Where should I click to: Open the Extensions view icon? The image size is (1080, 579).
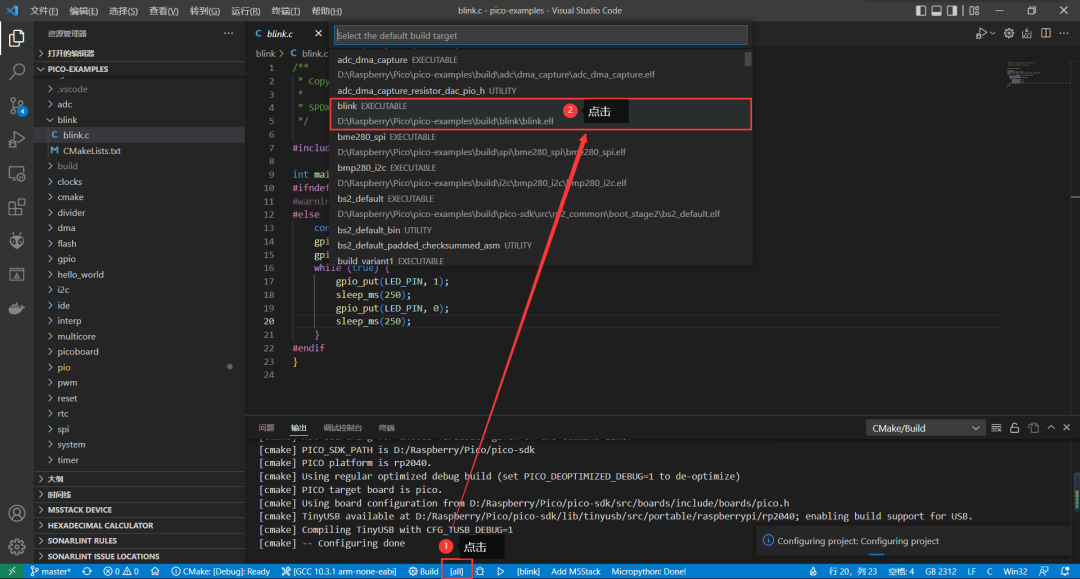(17, 207)
